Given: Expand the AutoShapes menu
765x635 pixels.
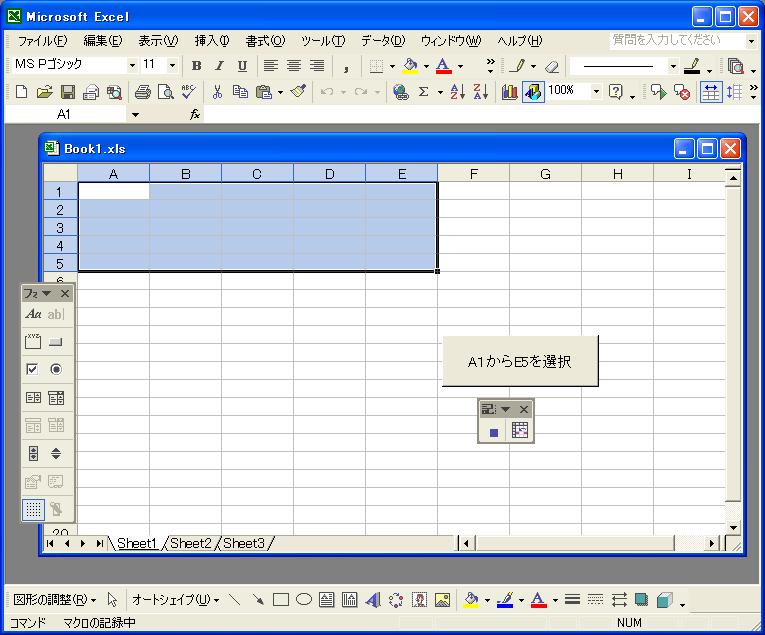Looking at the screenshot, I should coord(175,599).
